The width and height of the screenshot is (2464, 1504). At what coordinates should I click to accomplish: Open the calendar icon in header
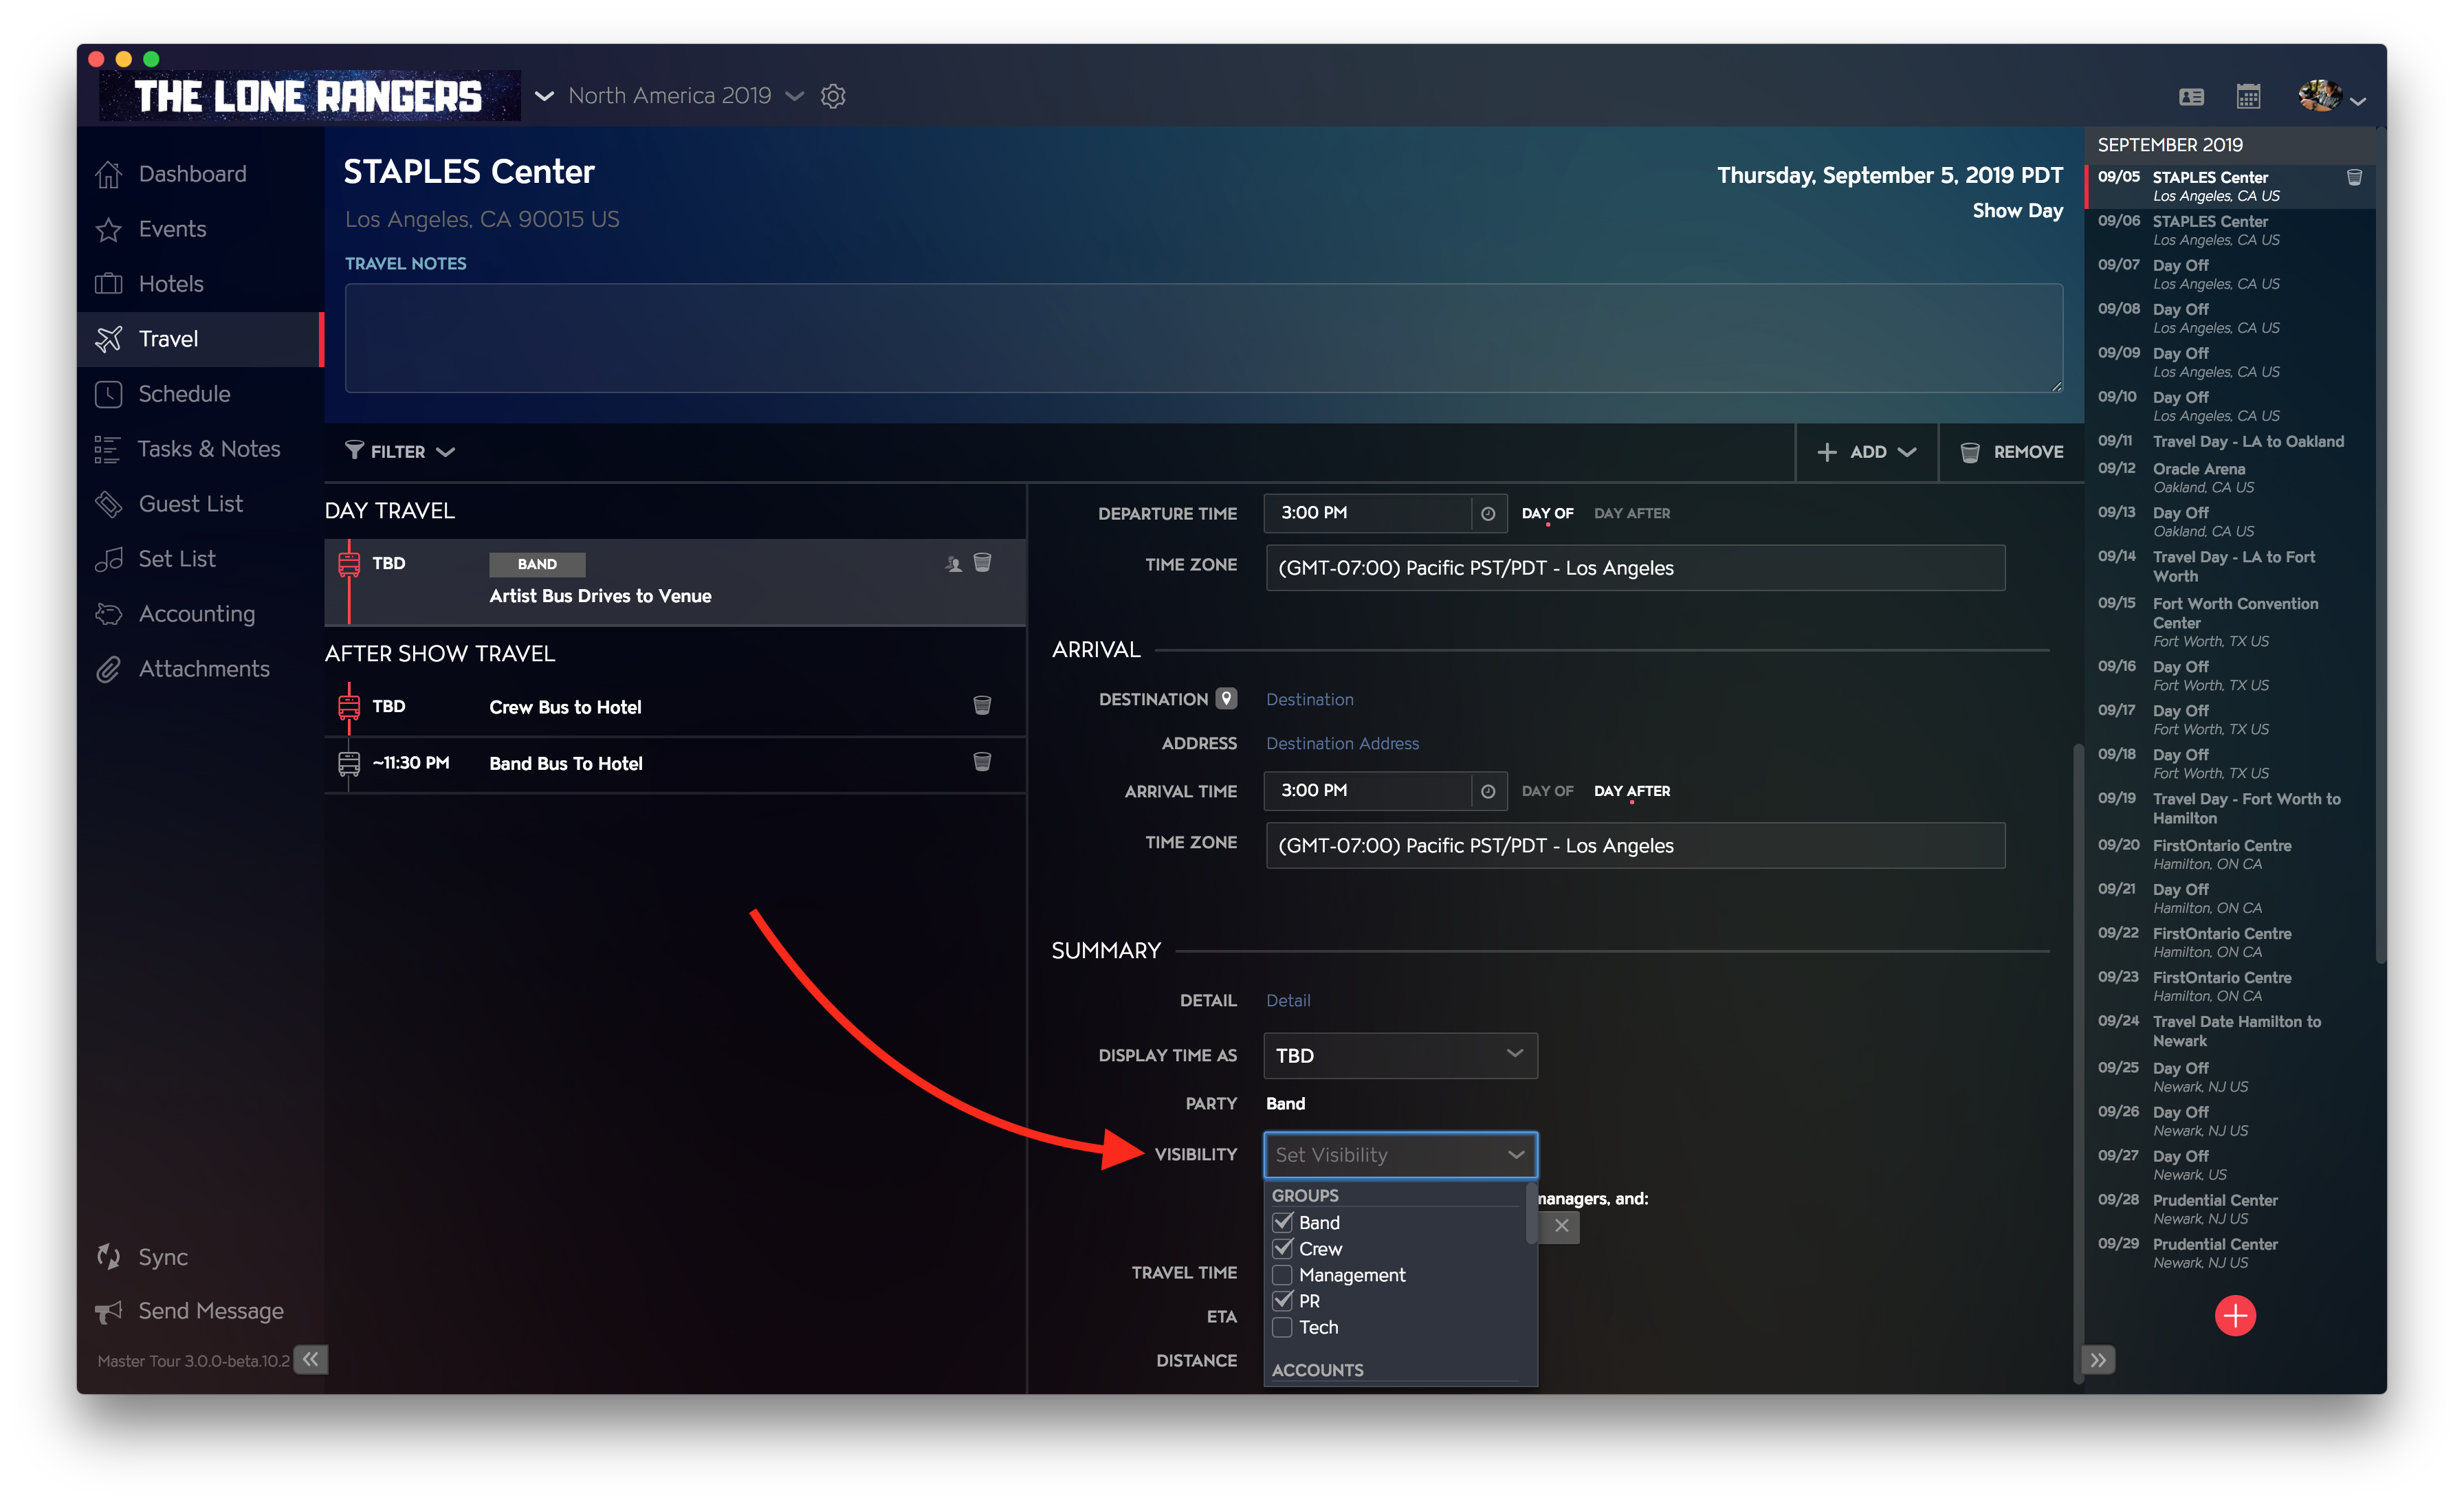point(2249,96)
